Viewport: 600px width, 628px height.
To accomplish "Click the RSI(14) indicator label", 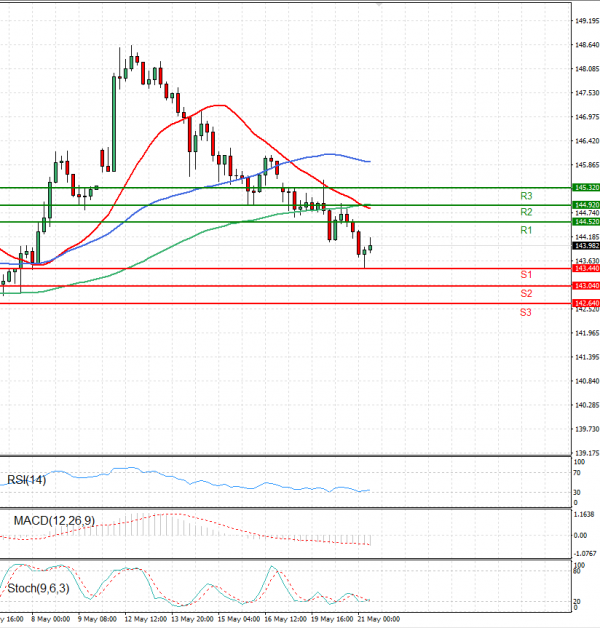I will pos(29,479).
